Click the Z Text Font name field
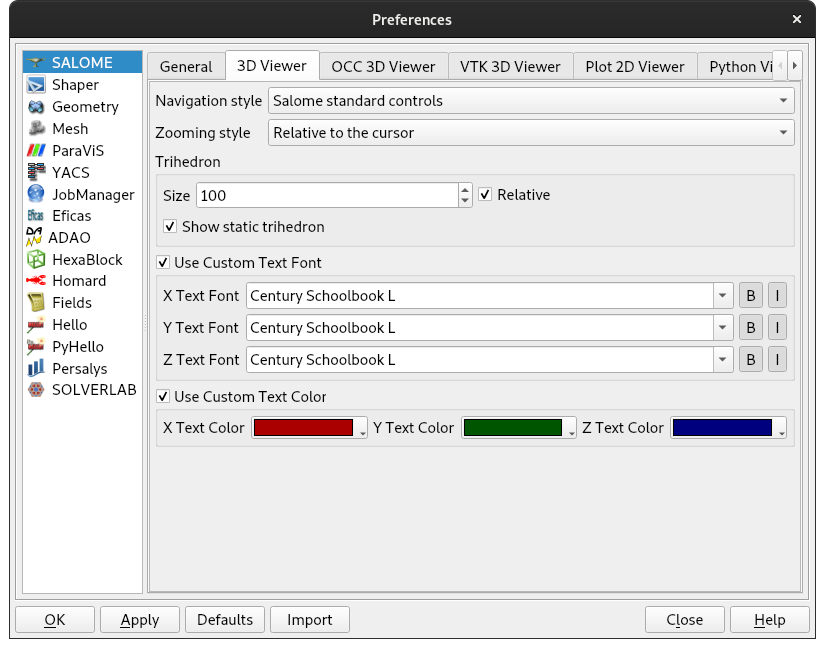This screenshot has height=648, width=825. (x=480, y=360)
